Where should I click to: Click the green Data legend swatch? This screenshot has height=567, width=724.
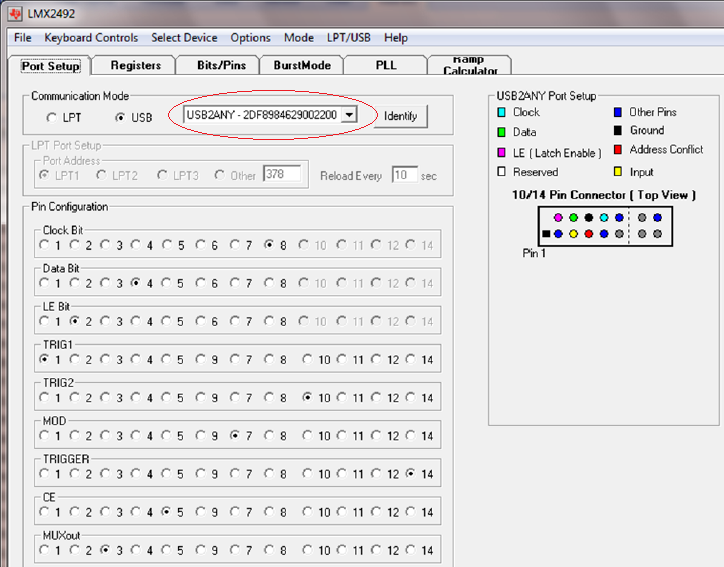pyautogui.click(x=501, y=133)
